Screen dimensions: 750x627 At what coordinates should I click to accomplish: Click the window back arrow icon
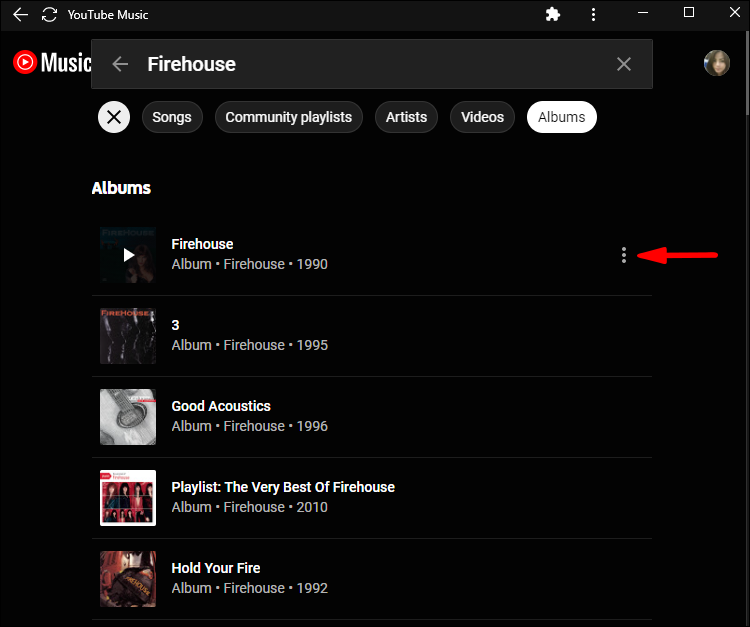(x=20, y=15)
